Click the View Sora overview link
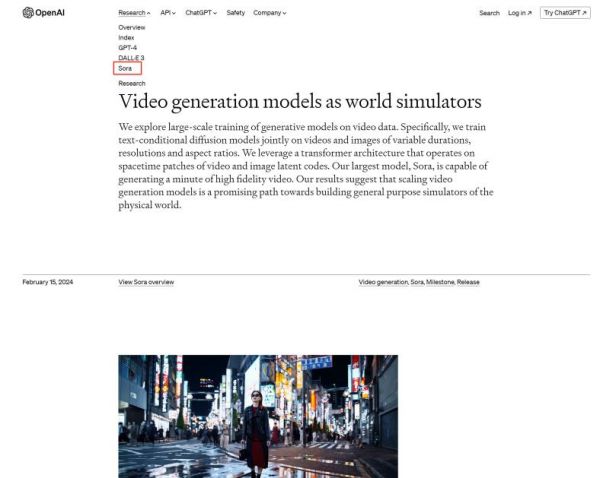This screenshot has height=478, width=600. point(146,282)
